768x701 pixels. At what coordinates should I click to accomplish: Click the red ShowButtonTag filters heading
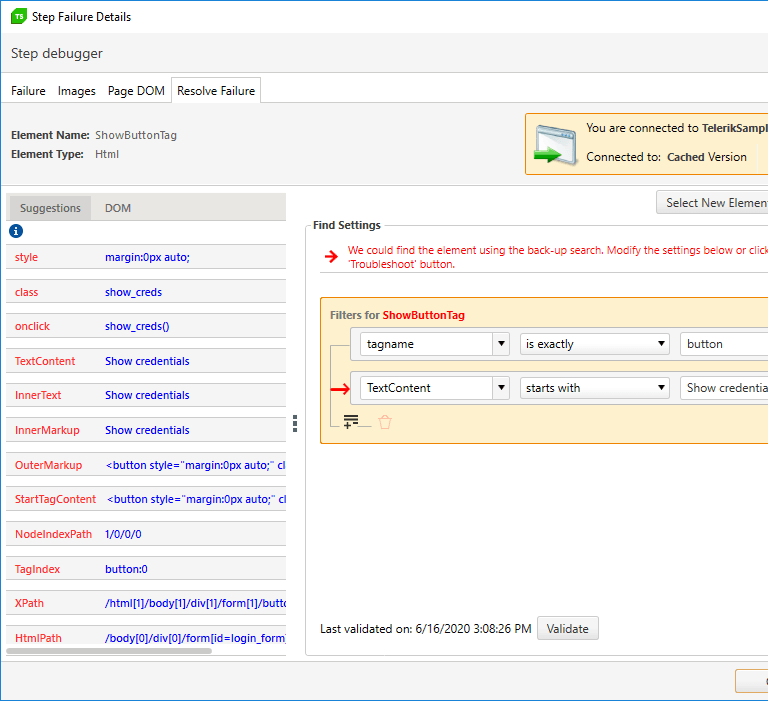pyautogui.click(x=423, y=315)
